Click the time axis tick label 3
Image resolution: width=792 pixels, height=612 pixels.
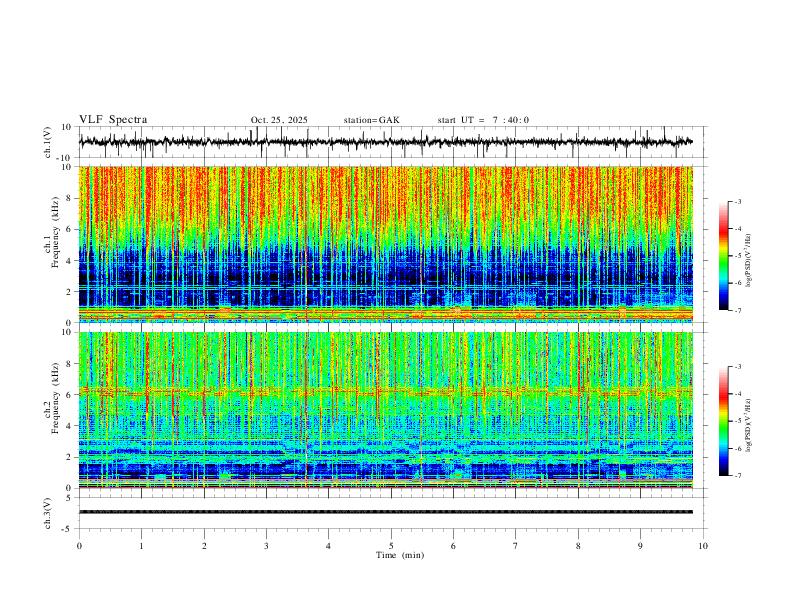(266, 546)
